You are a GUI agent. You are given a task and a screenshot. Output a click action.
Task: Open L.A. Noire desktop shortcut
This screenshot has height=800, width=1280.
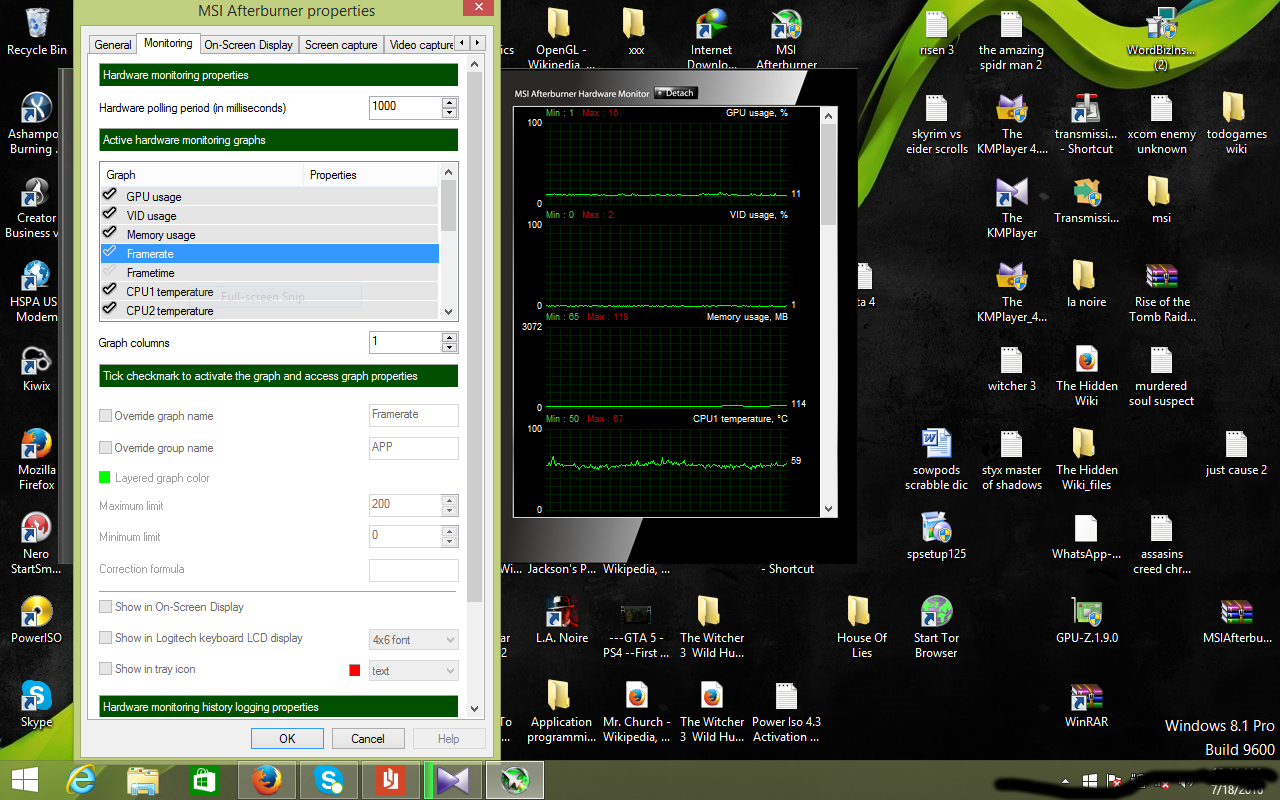tap(561, 620)
